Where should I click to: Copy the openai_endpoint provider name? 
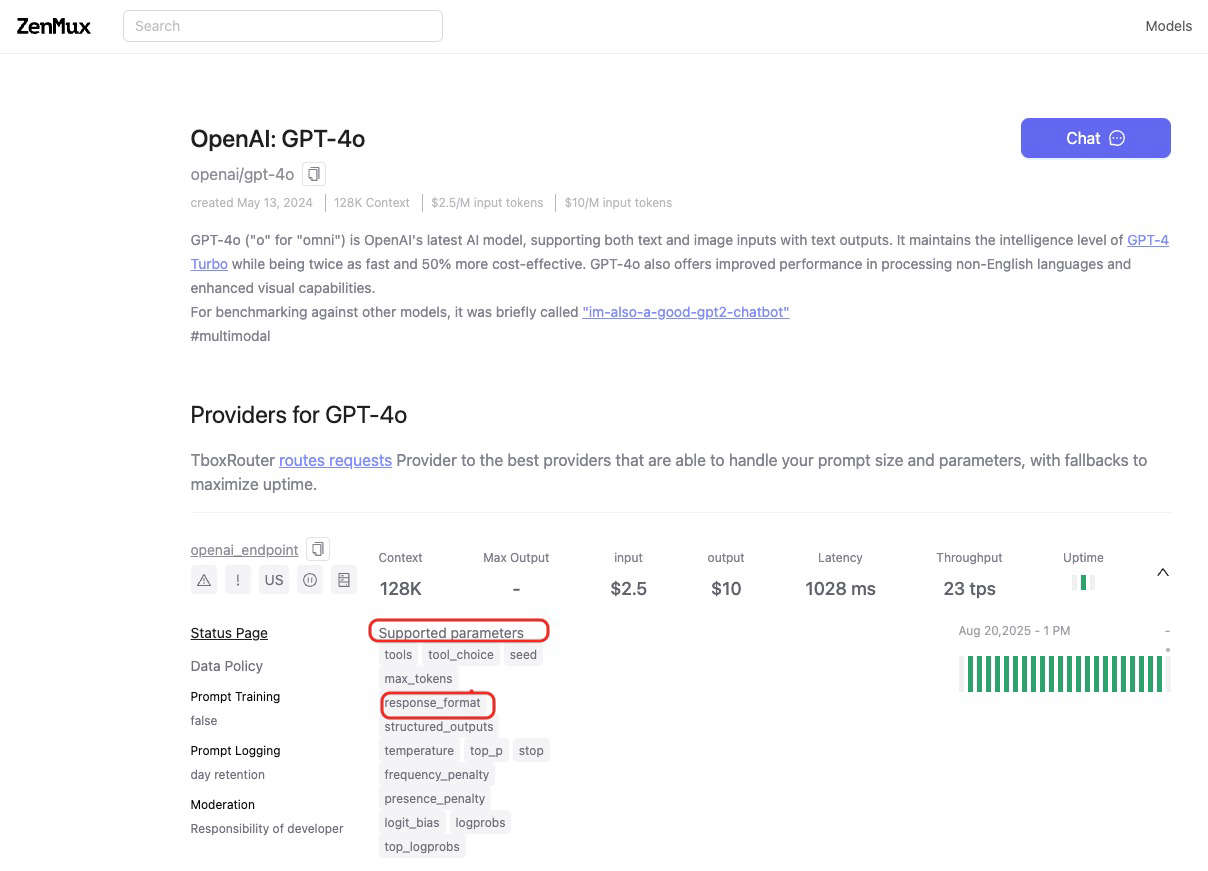[x=318, y=549]
